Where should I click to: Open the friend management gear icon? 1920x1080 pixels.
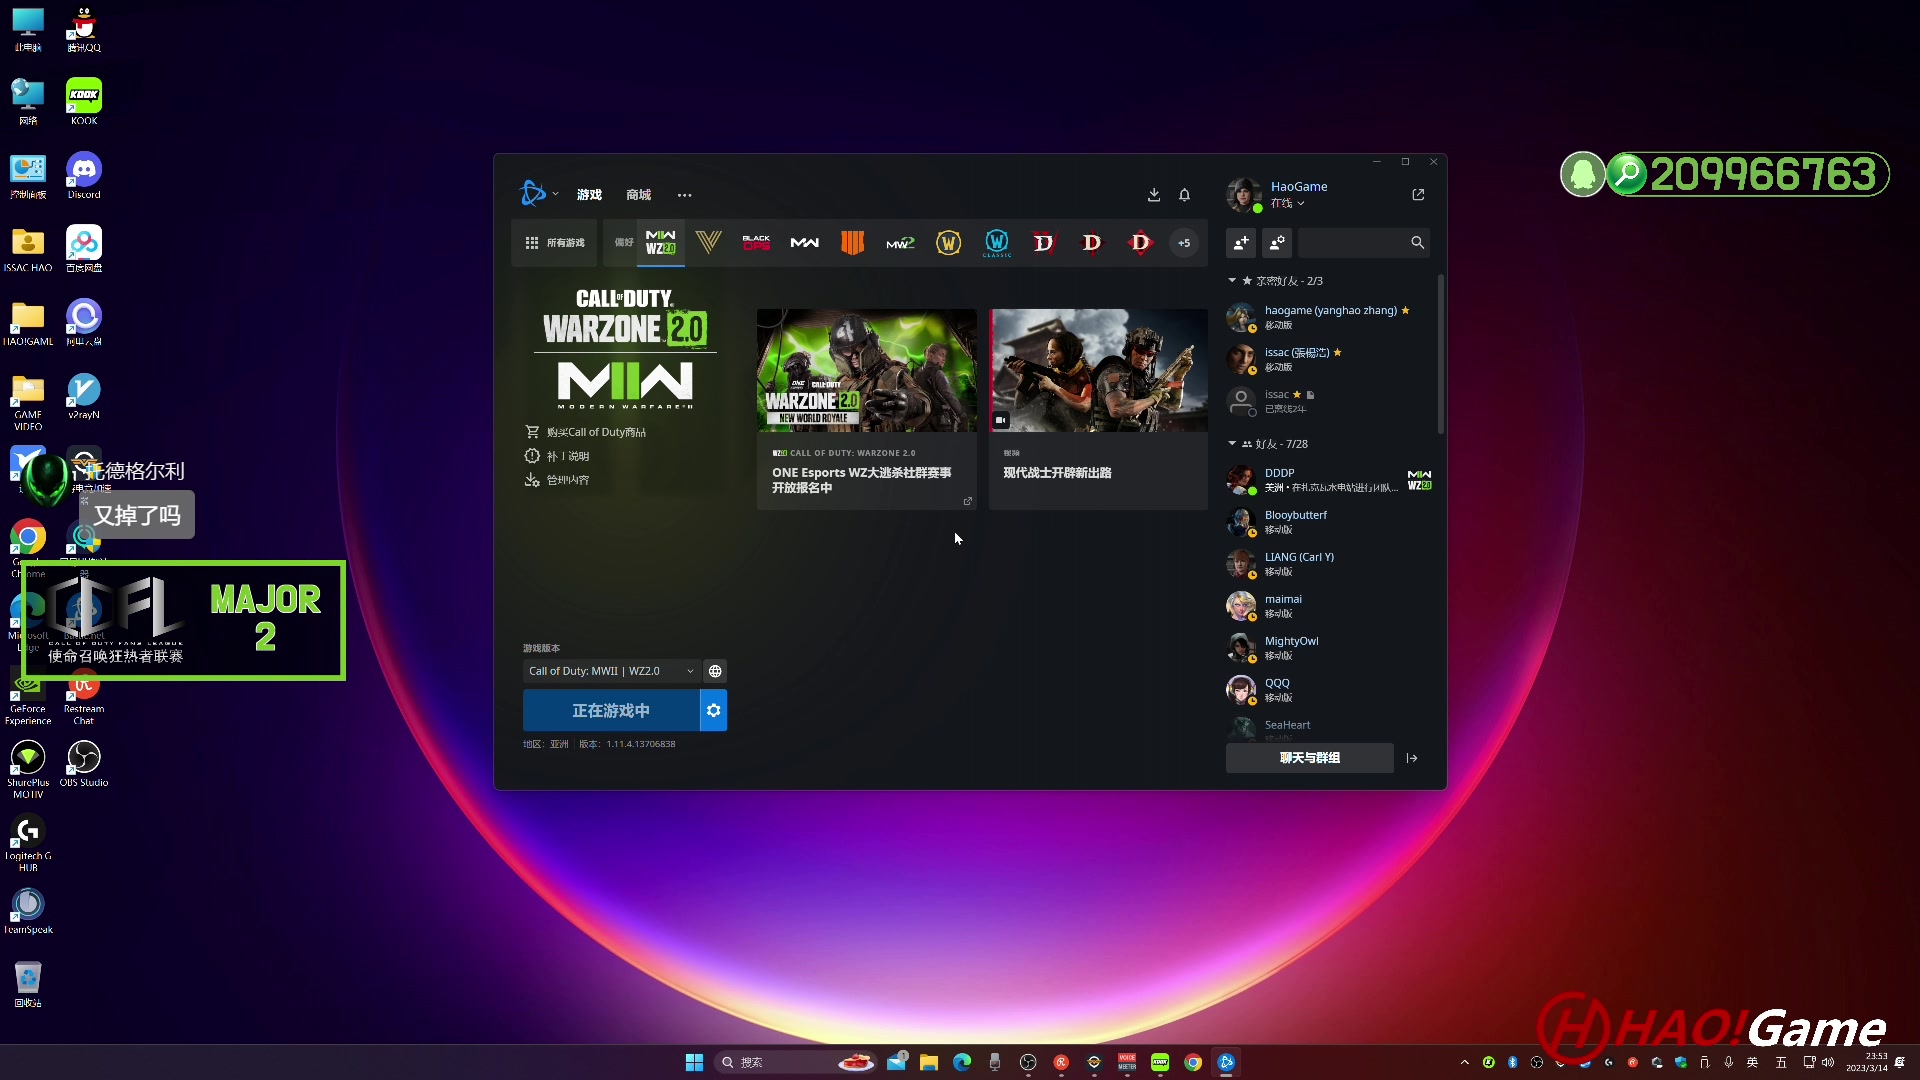pyautogui.click(x=1277, y=243)
